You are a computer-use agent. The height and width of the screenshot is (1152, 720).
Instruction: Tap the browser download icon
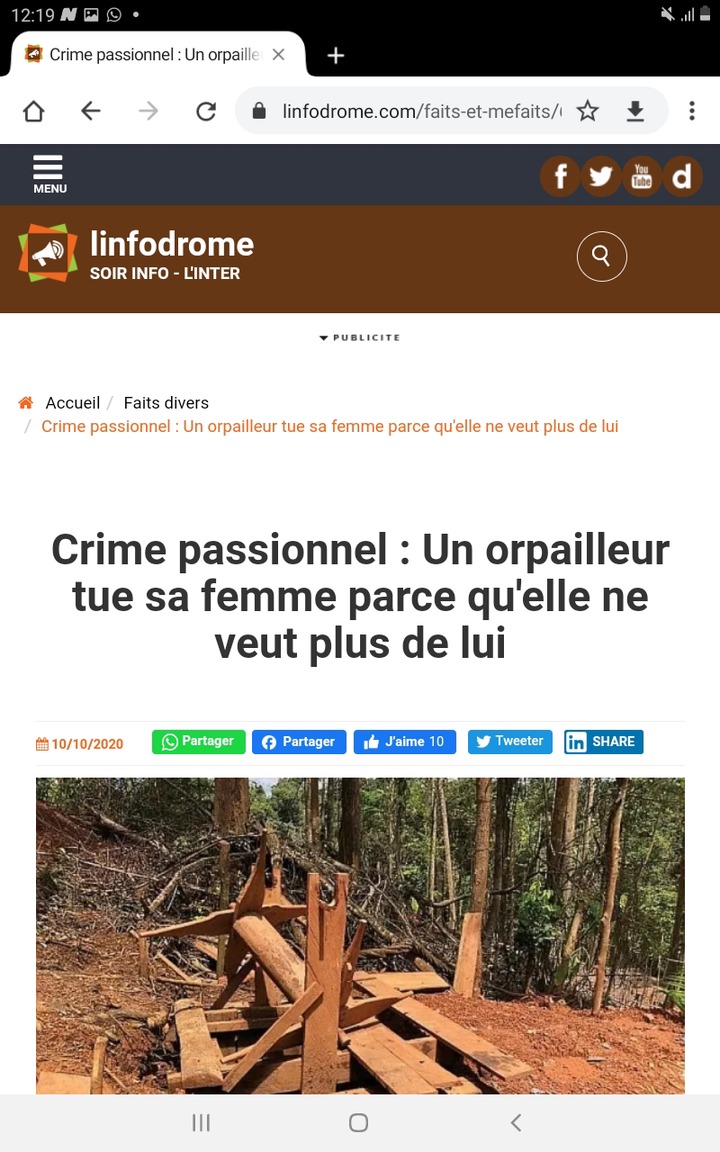[x=635, y=111]
